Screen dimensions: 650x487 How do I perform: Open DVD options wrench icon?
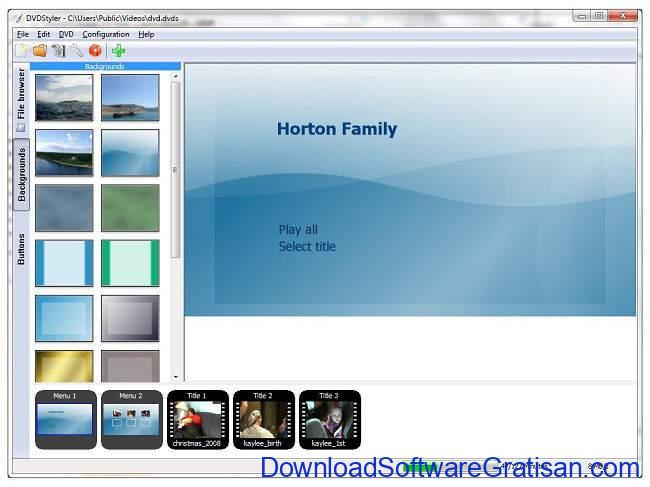click(77, 51)
